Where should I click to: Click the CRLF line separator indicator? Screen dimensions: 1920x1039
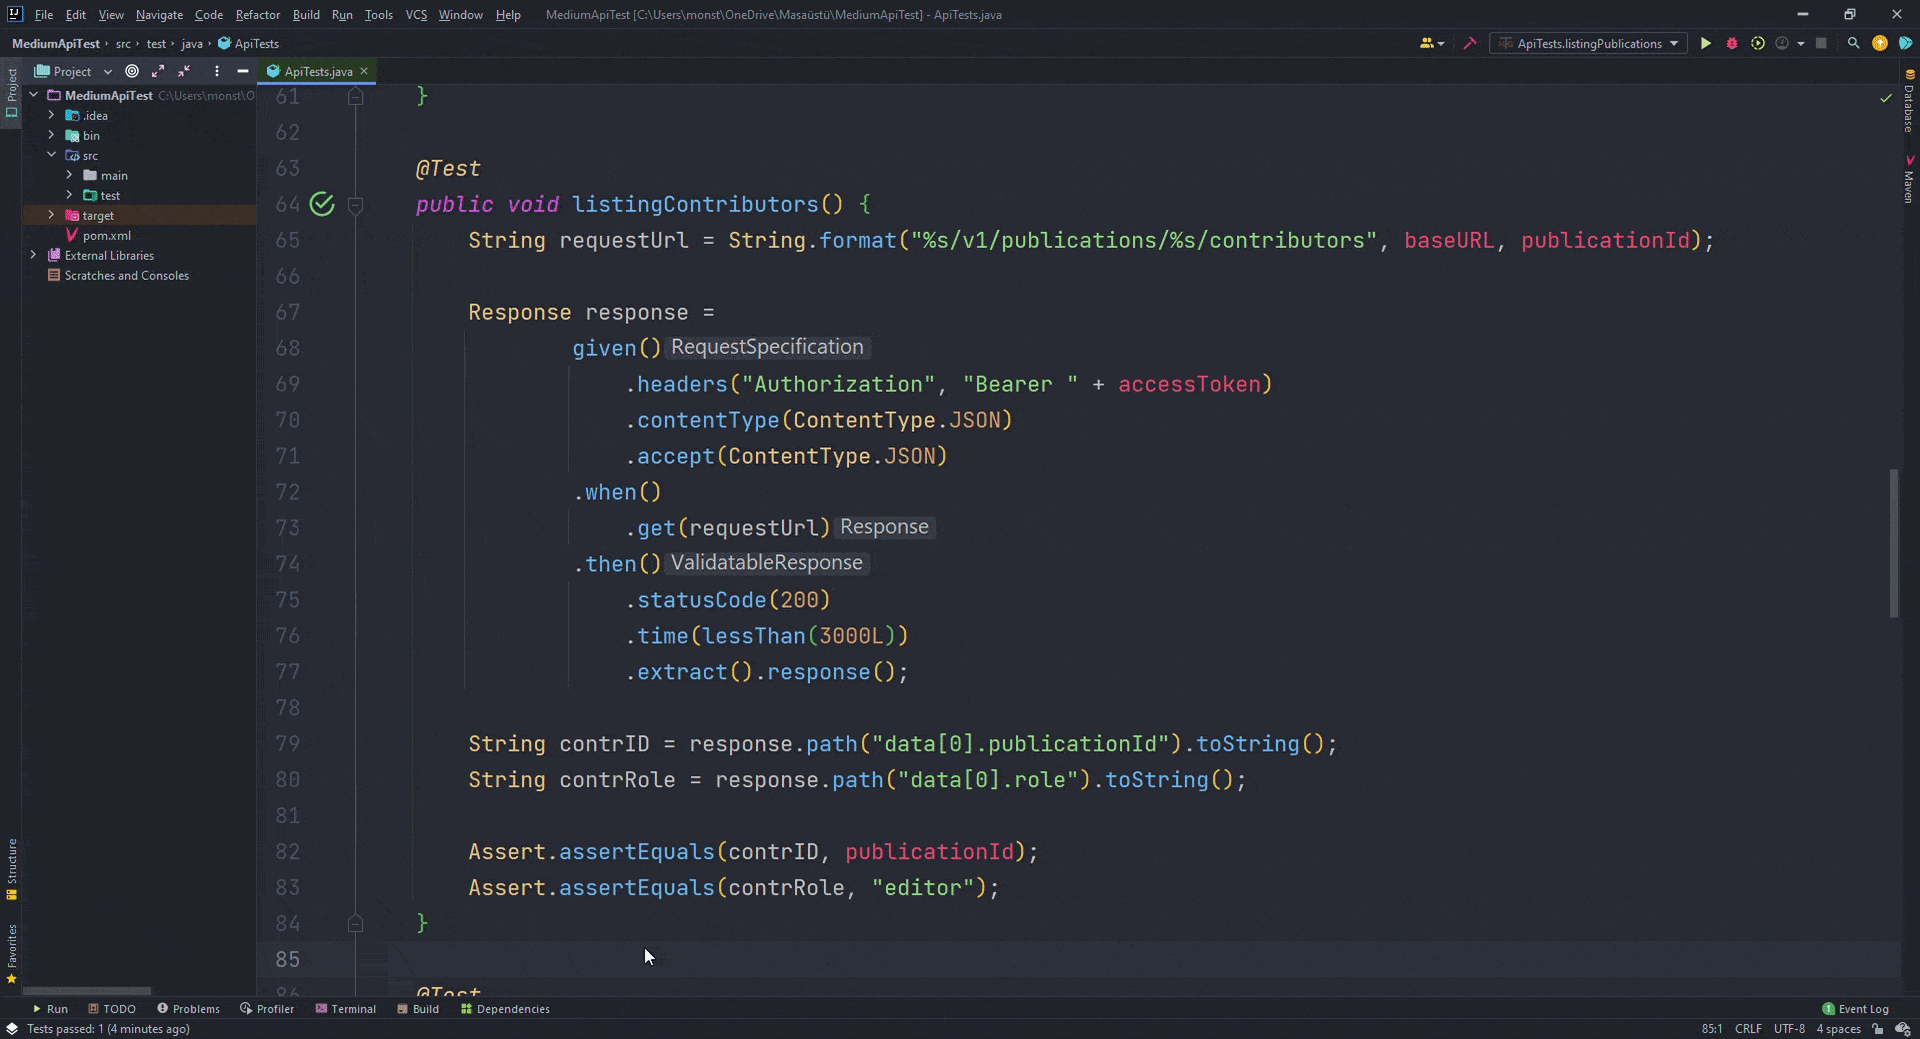point(1748,1029)
